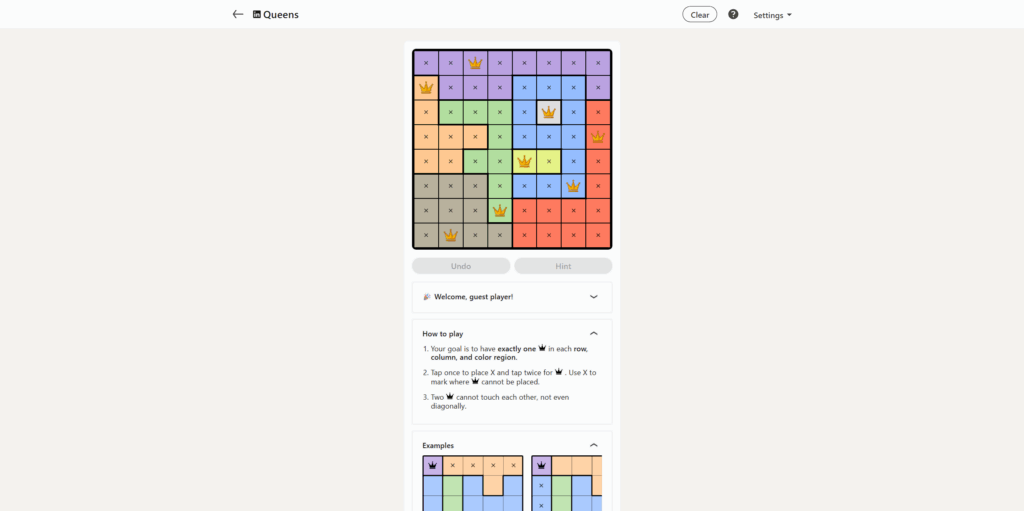Open the help question mark icon
The image size is (1024, 511).
click(x=733, y=14)
